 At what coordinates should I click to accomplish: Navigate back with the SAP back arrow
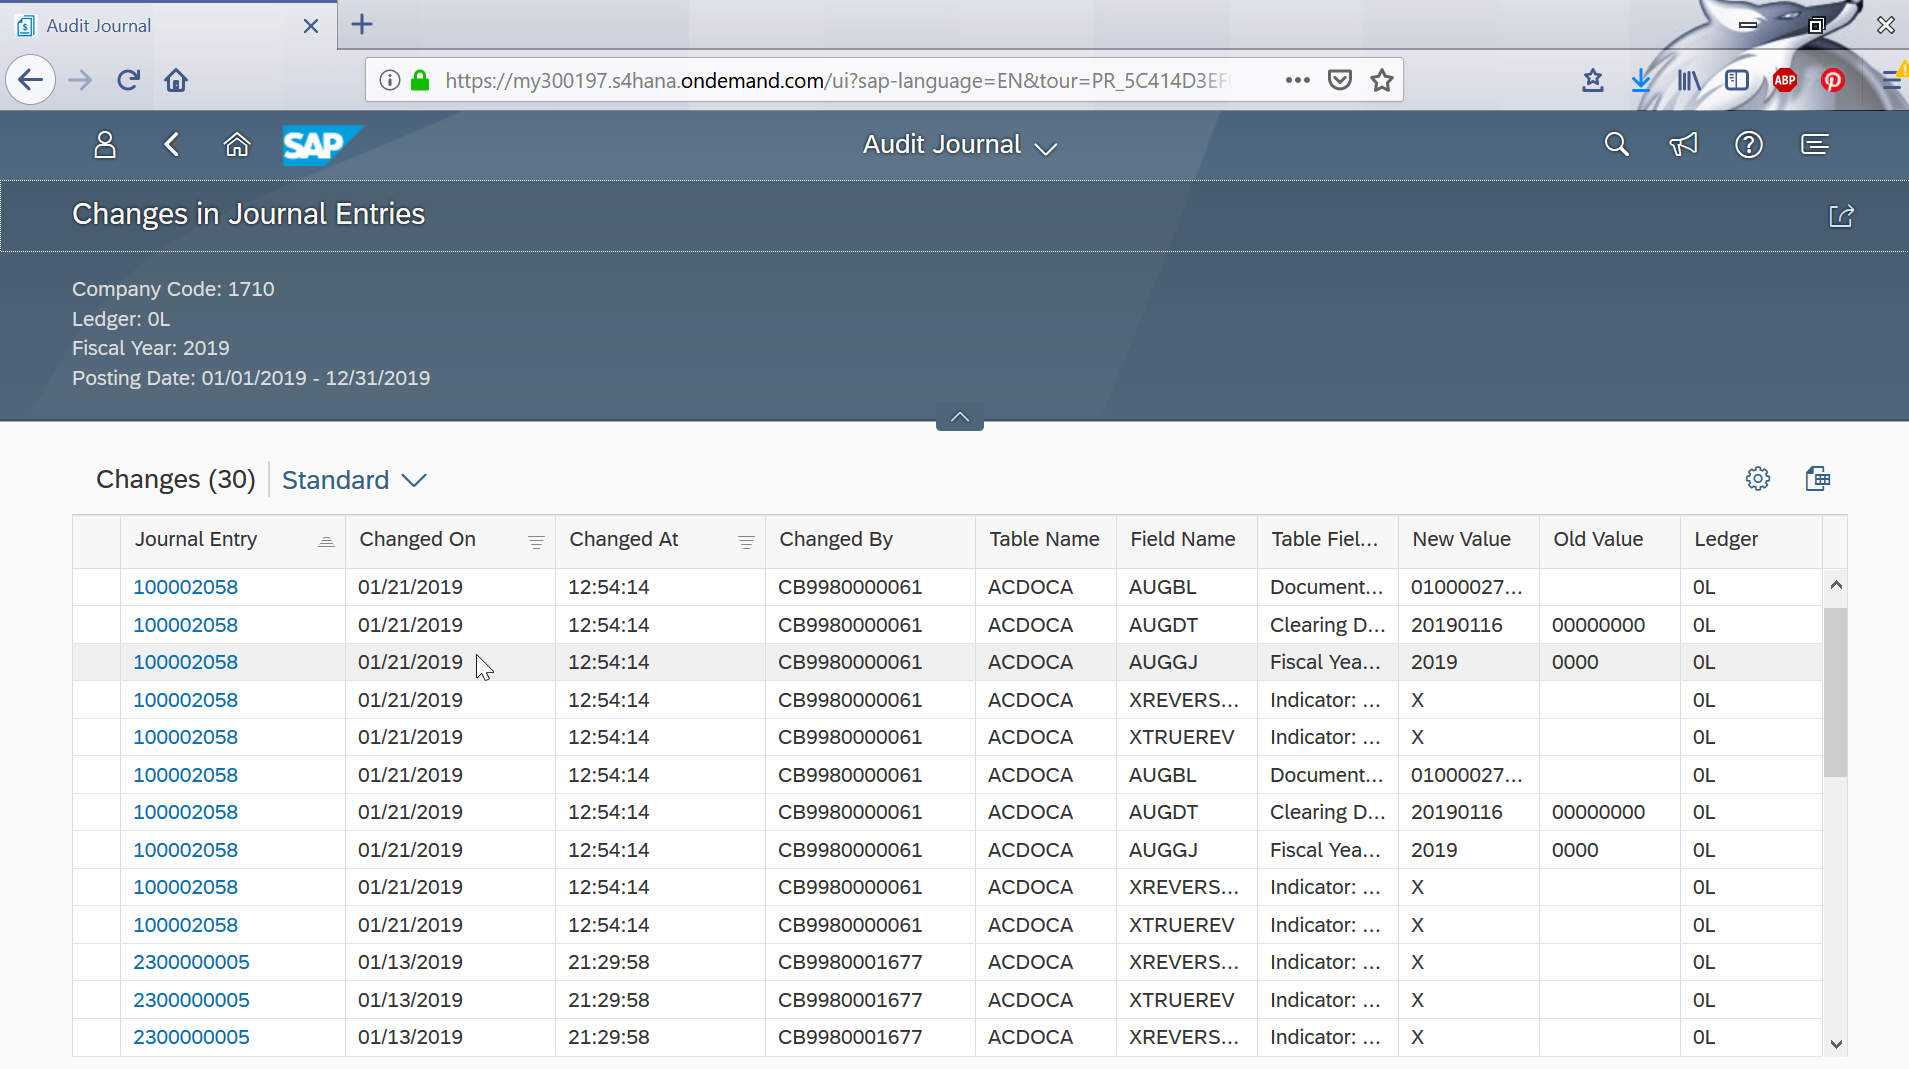click(171, 144)
